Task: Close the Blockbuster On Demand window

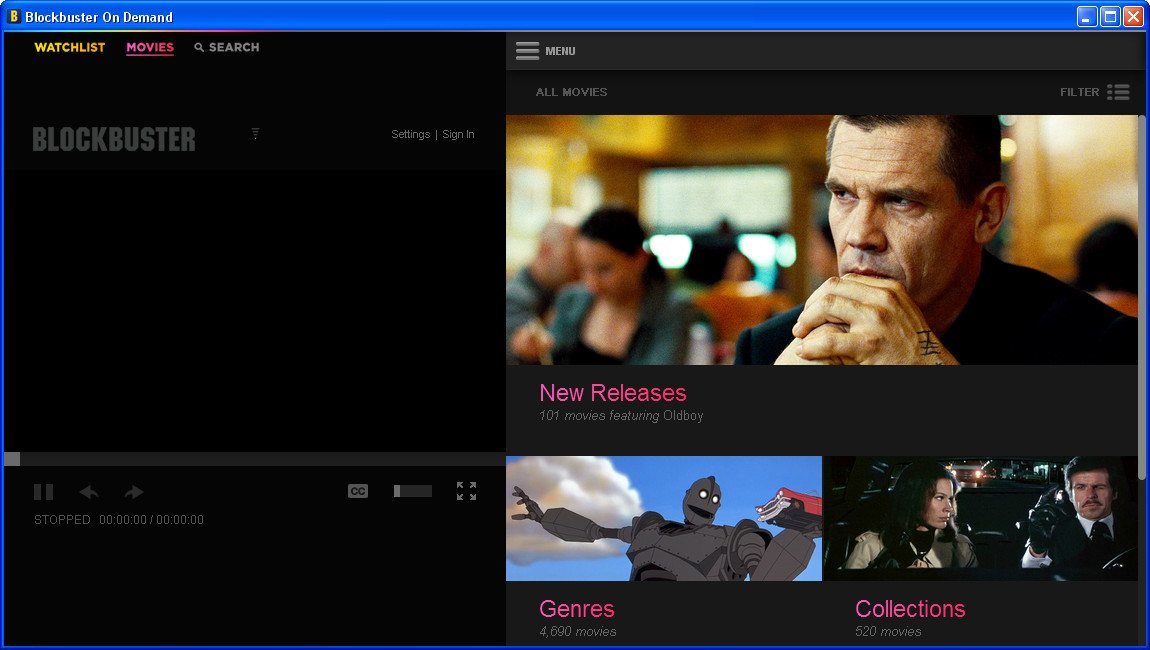Action: click(1134, 16)
